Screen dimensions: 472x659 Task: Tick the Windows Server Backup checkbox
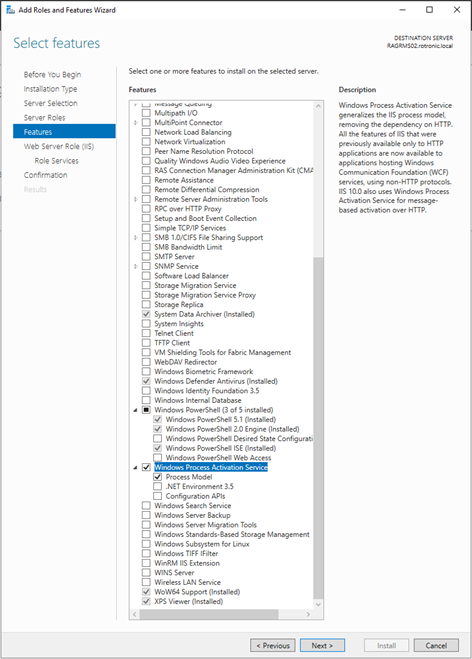(x=146, y=515)
